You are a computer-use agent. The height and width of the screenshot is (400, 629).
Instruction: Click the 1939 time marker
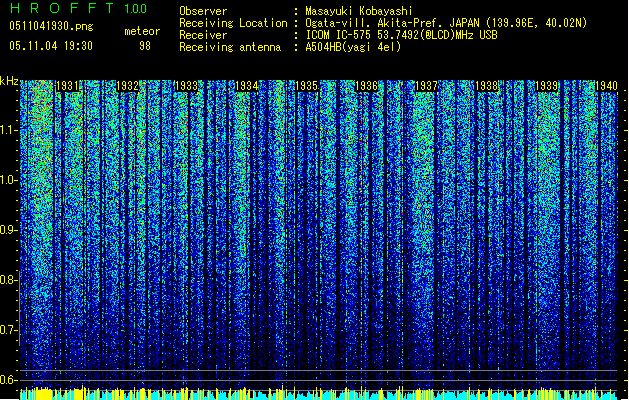546,86
